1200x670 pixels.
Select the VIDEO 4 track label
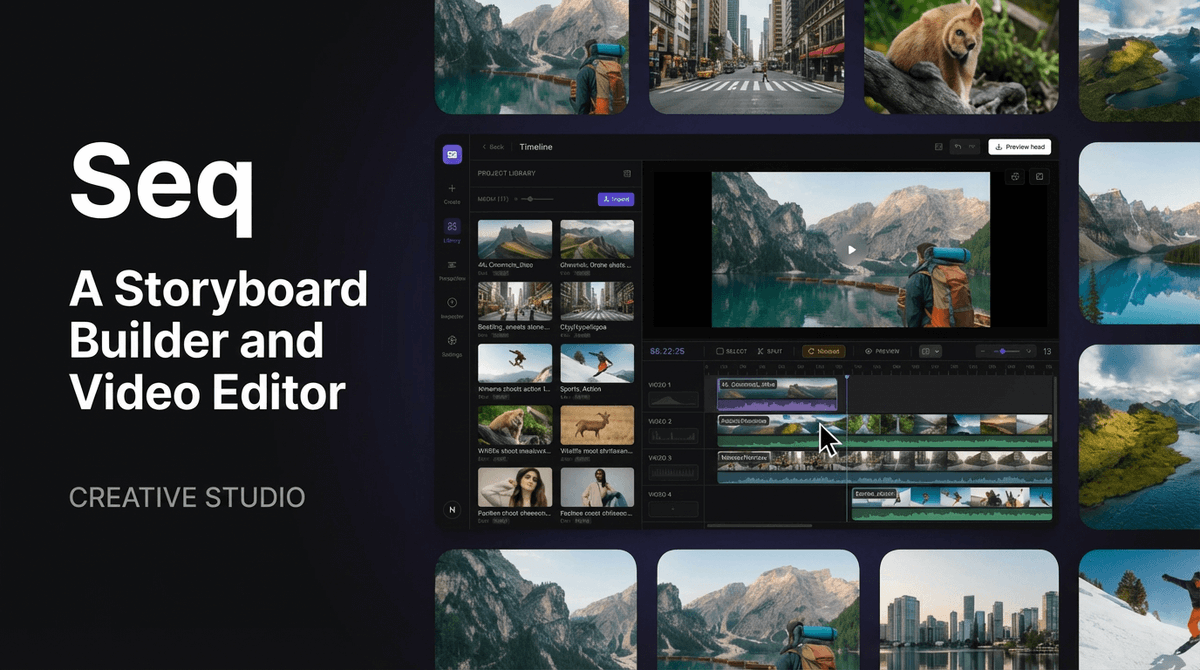(x=660, y=494)
